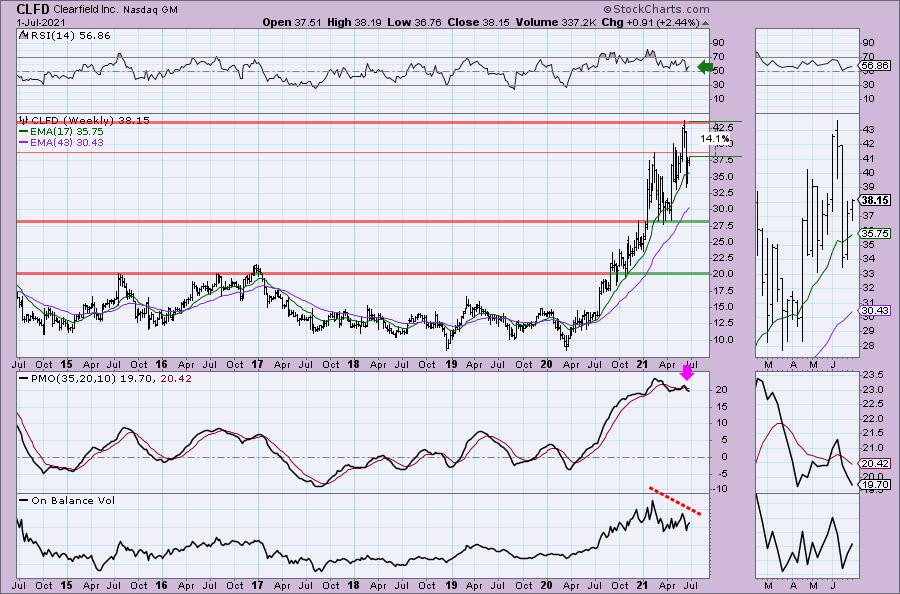Click the 38.15 price tag in zoom panel
This screenshot has width=900, height=594.
[875, 200]
